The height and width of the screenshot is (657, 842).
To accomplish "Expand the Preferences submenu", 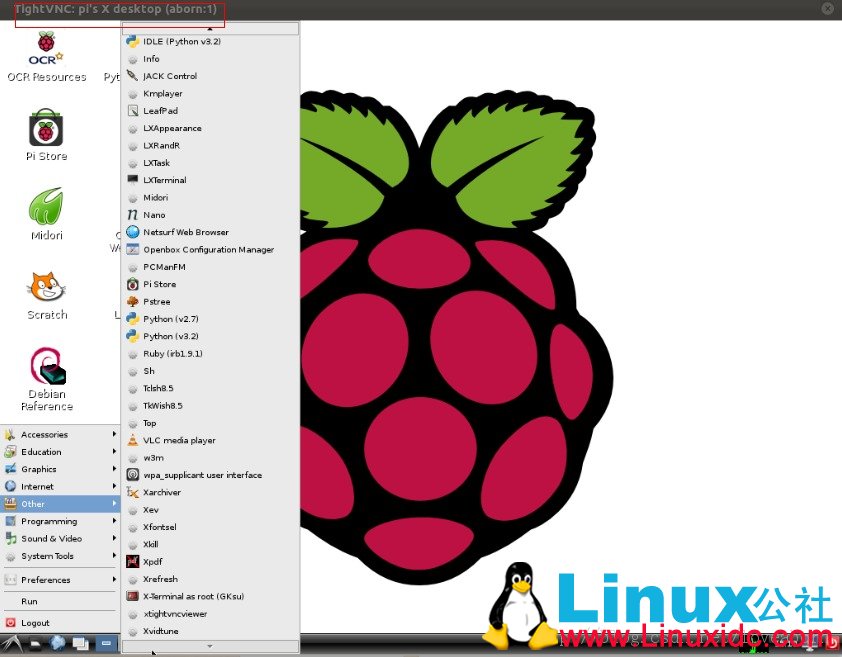I will tap(60, 580).
